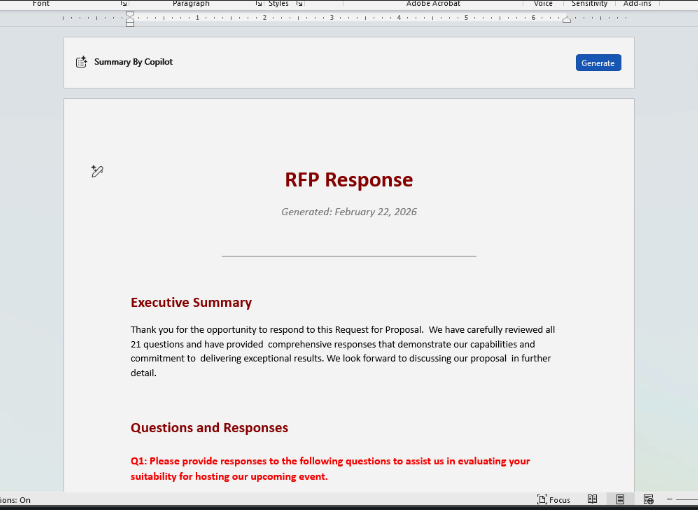
Task: Click the right indent marker on ruler
Action: pos(567,19)
